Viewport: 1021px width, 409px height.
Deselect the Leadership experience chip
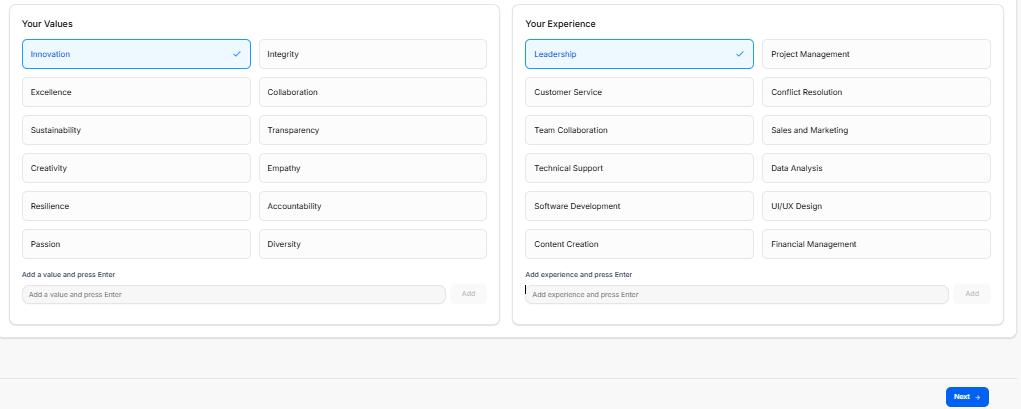[639, 54]
